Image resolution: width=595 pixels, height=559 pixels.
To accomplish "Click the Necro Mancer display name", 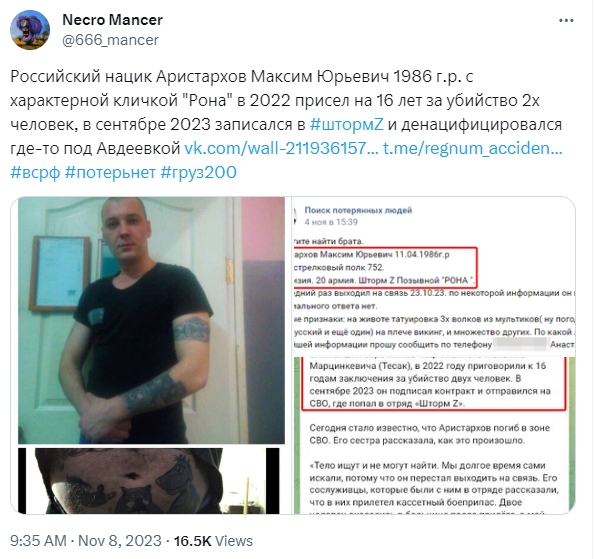I will pos(112,20).
